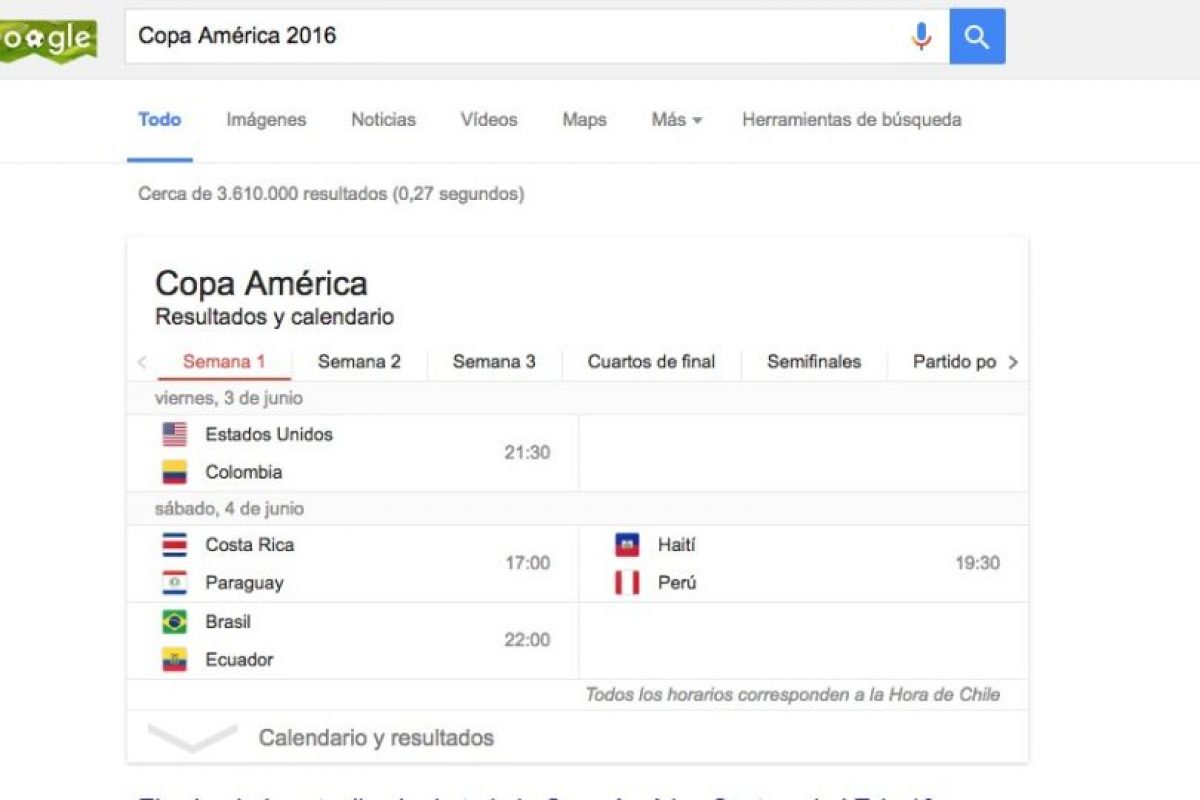The width and height of the screenshot is (1200, 800).
Task: Open the Cuartos de final tab
Action: tap(651, 362)
